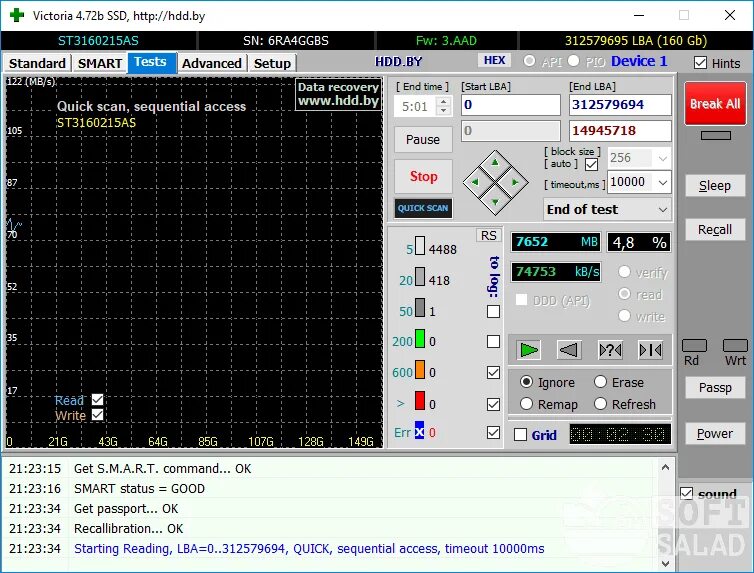Click the End LBA field showing 312579694

point(620,105)
